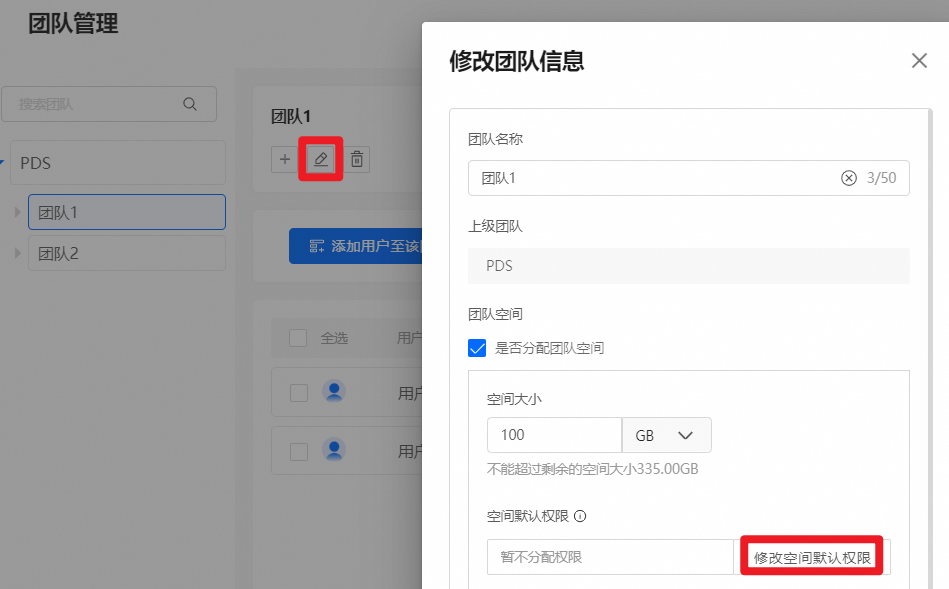Viewport: 949px width, 589px height.
Task: Click the 3/50 character counter
Action: coord(881,178)
